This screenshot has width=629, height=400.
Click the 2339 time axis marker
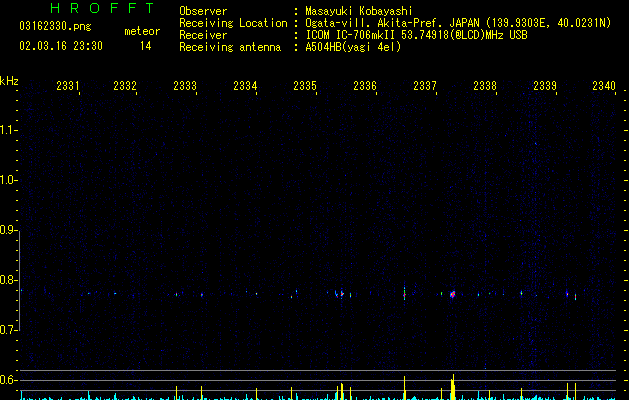(545, 86)
